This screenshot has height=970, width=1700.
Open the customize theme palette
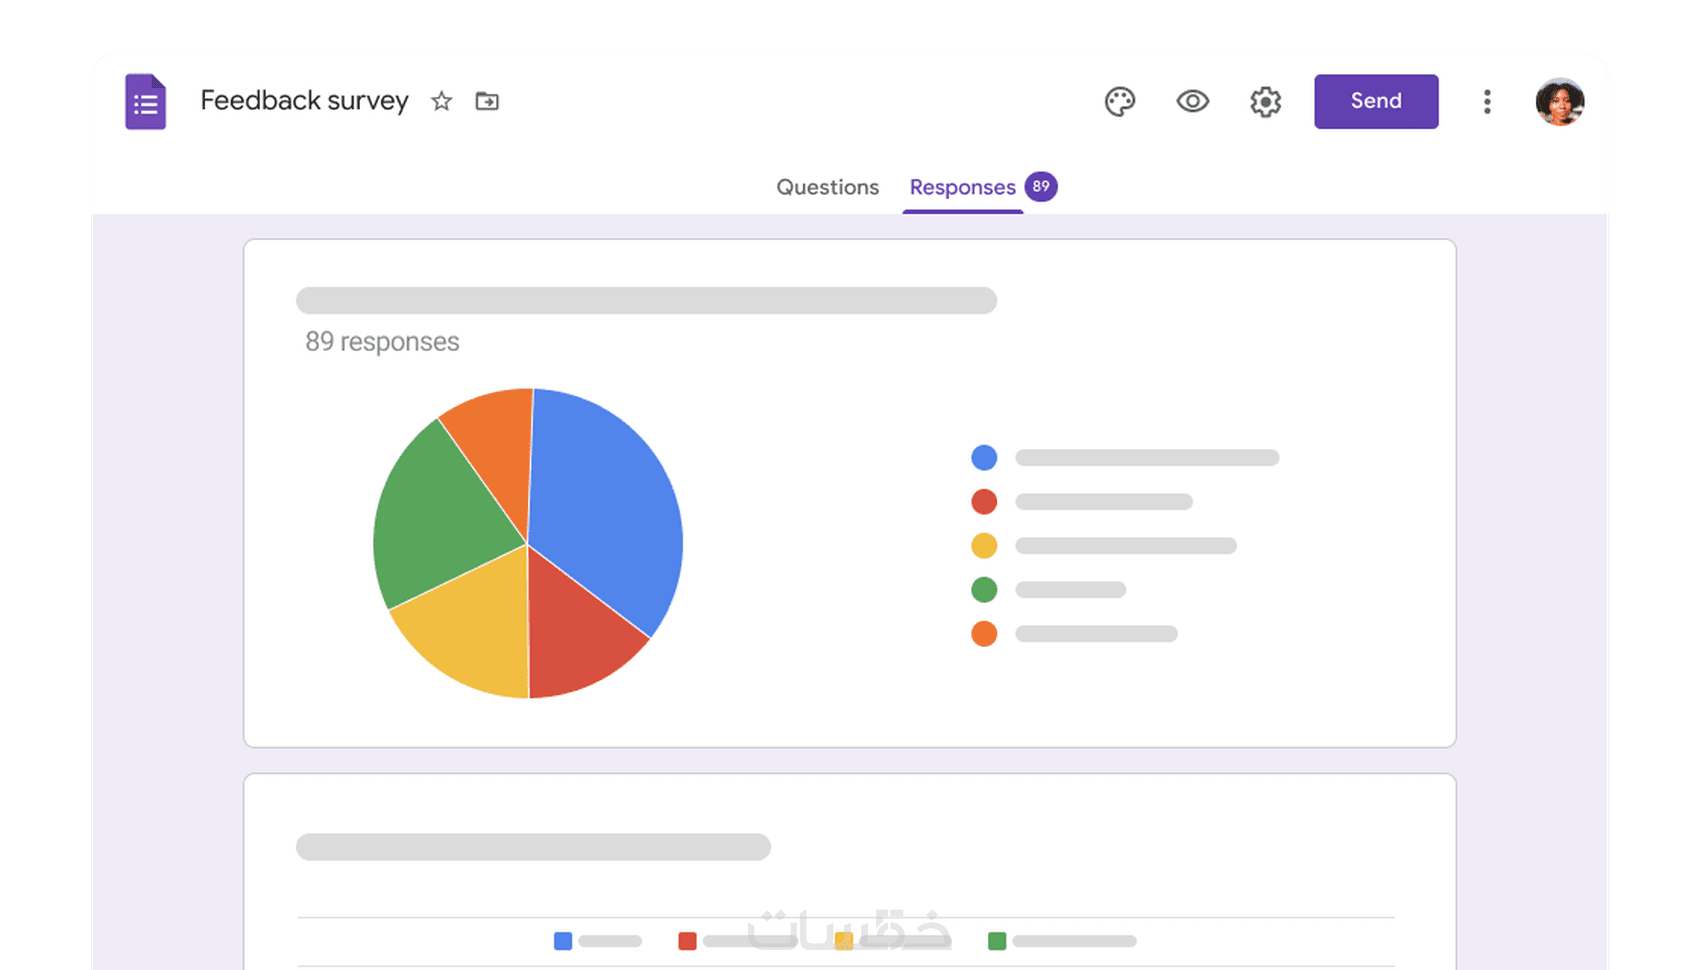coord(1120,101)
